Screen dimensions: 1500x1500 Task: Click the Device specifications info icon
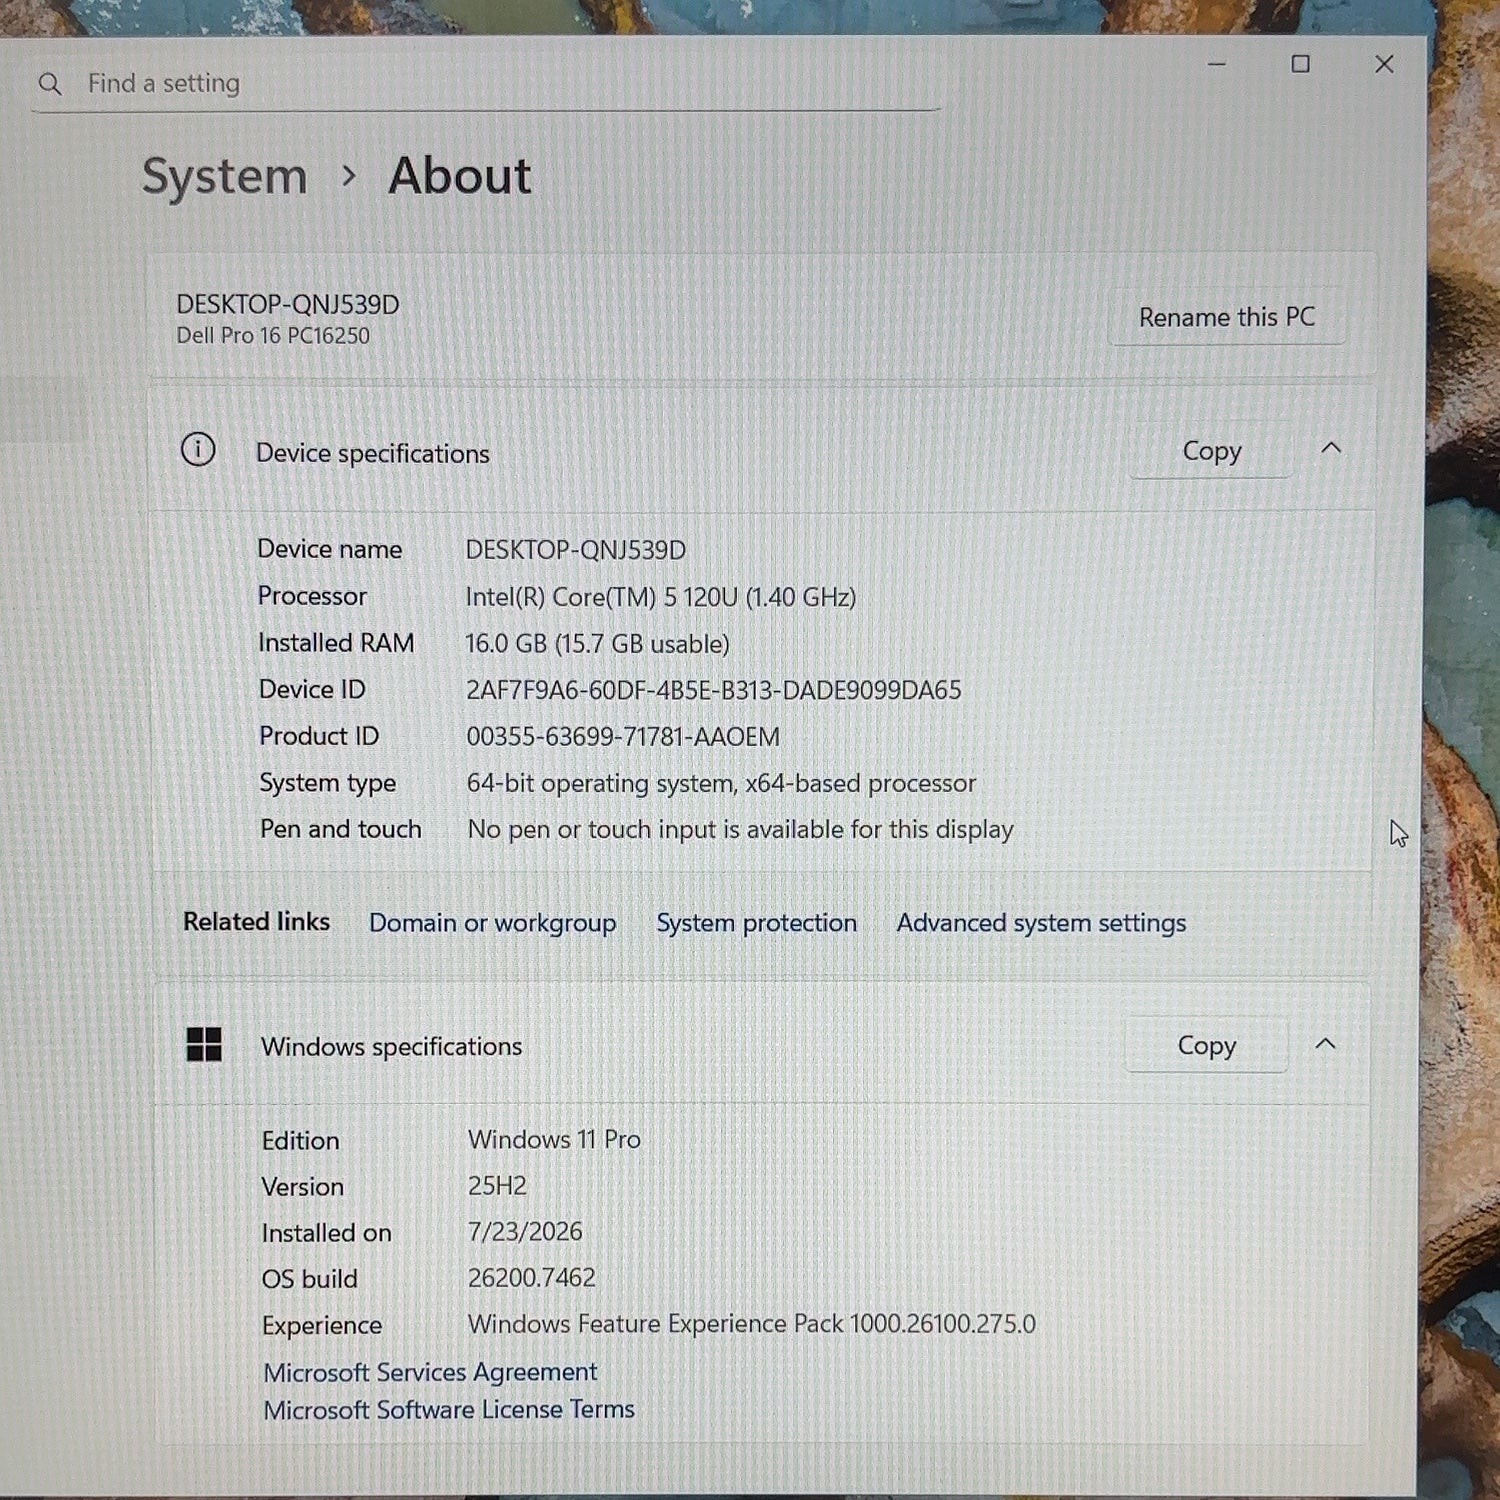[x=198, y=450]
